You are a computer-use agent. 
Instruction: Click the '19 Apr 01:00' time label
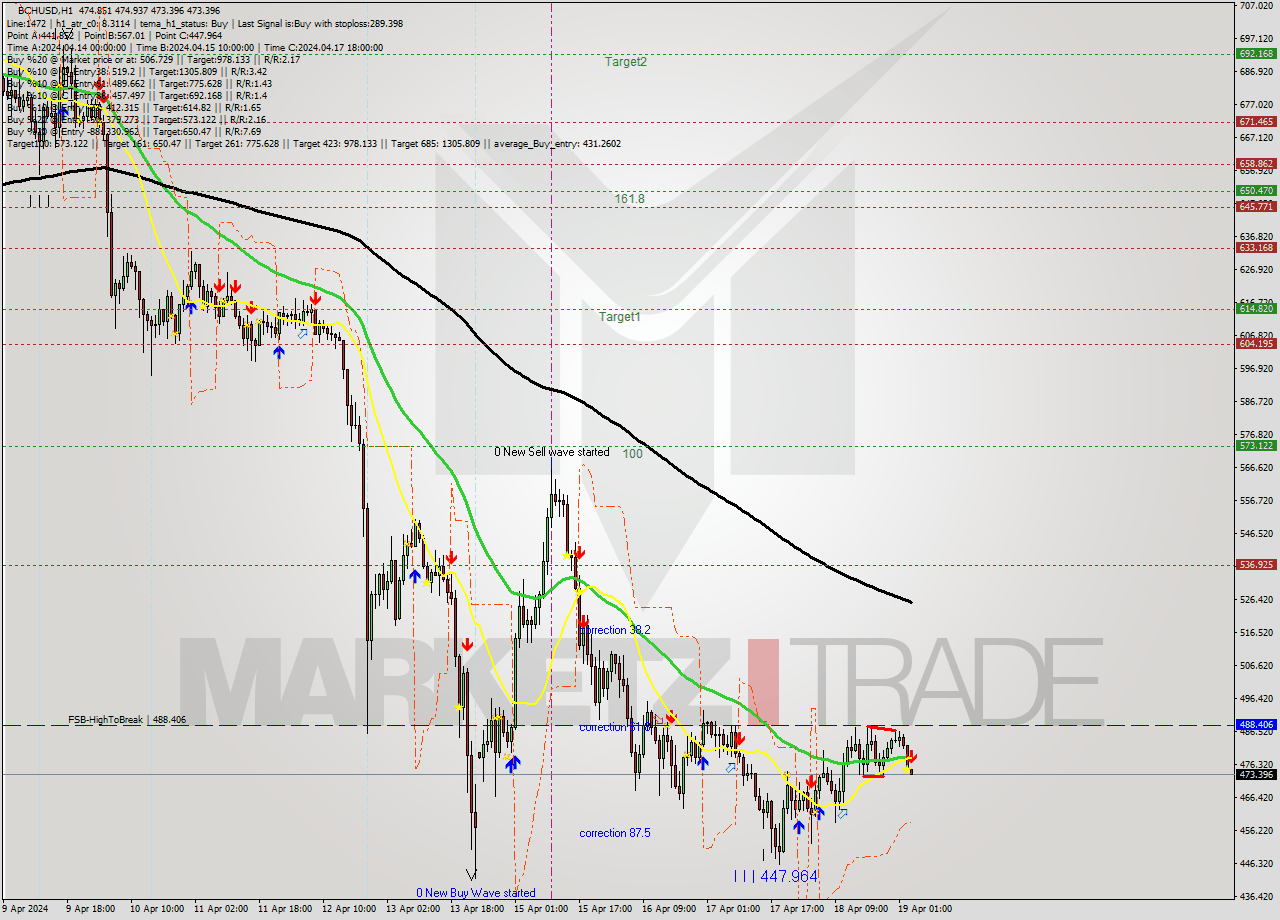(x=925, y=909)
